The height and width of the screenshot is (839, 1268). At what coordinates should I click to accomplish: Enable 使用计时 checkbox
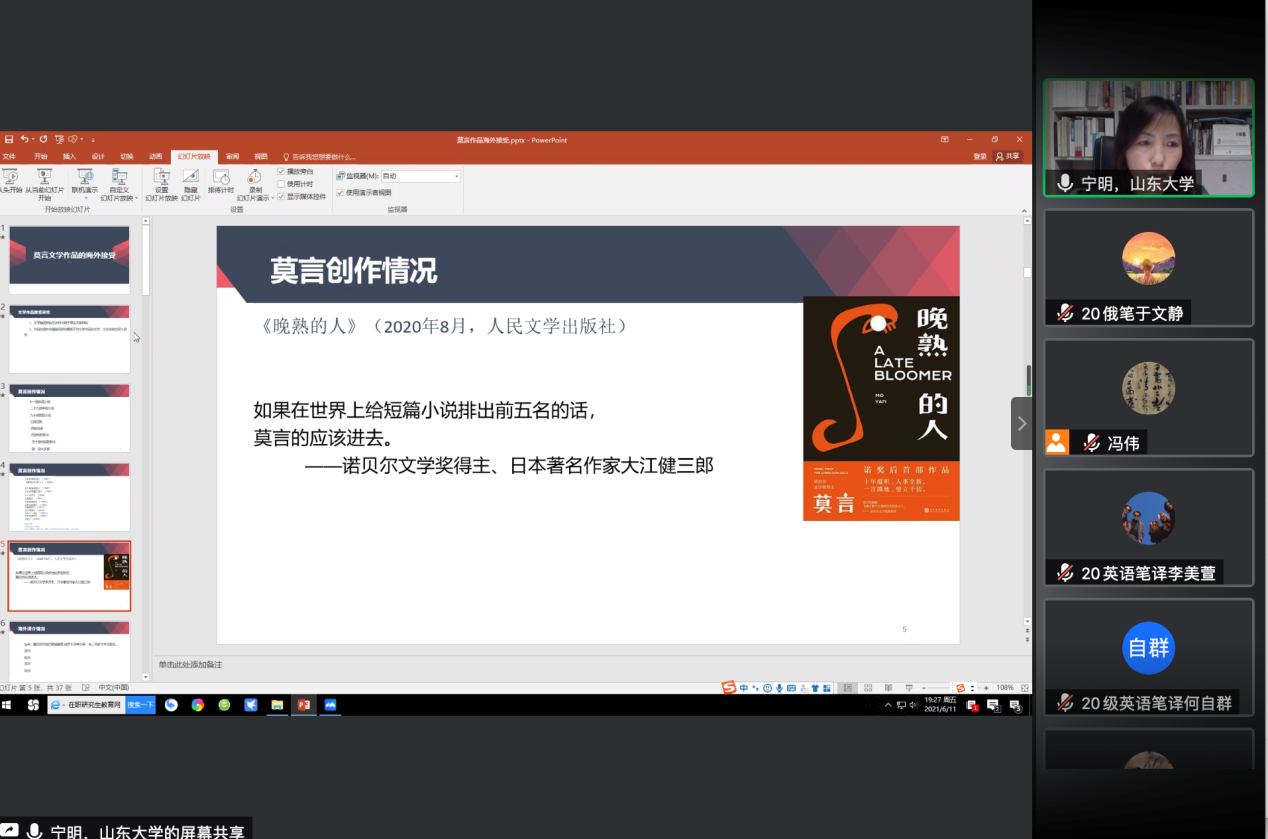click(x=281, y=184)
